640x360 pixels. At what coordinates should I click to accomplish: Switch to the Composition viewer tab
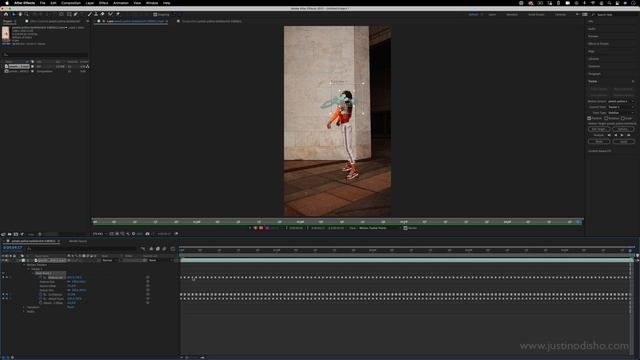[211, 21]
